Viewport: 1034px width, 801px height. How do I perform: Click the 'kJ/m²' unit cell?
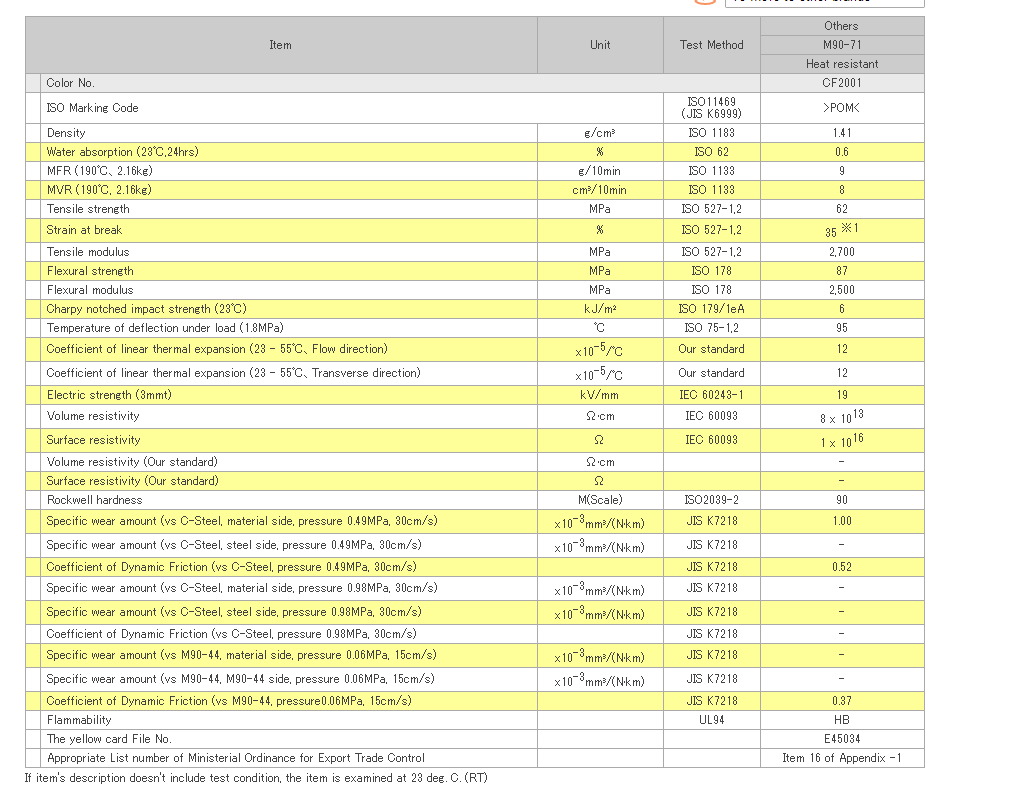600,309
